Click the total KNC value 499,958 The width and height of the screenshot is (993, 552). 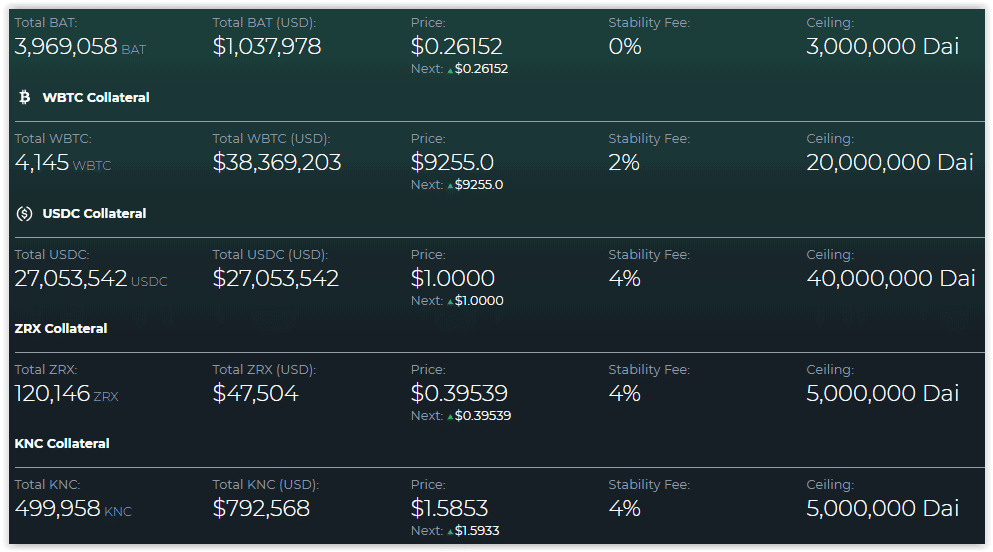point(58,509)
